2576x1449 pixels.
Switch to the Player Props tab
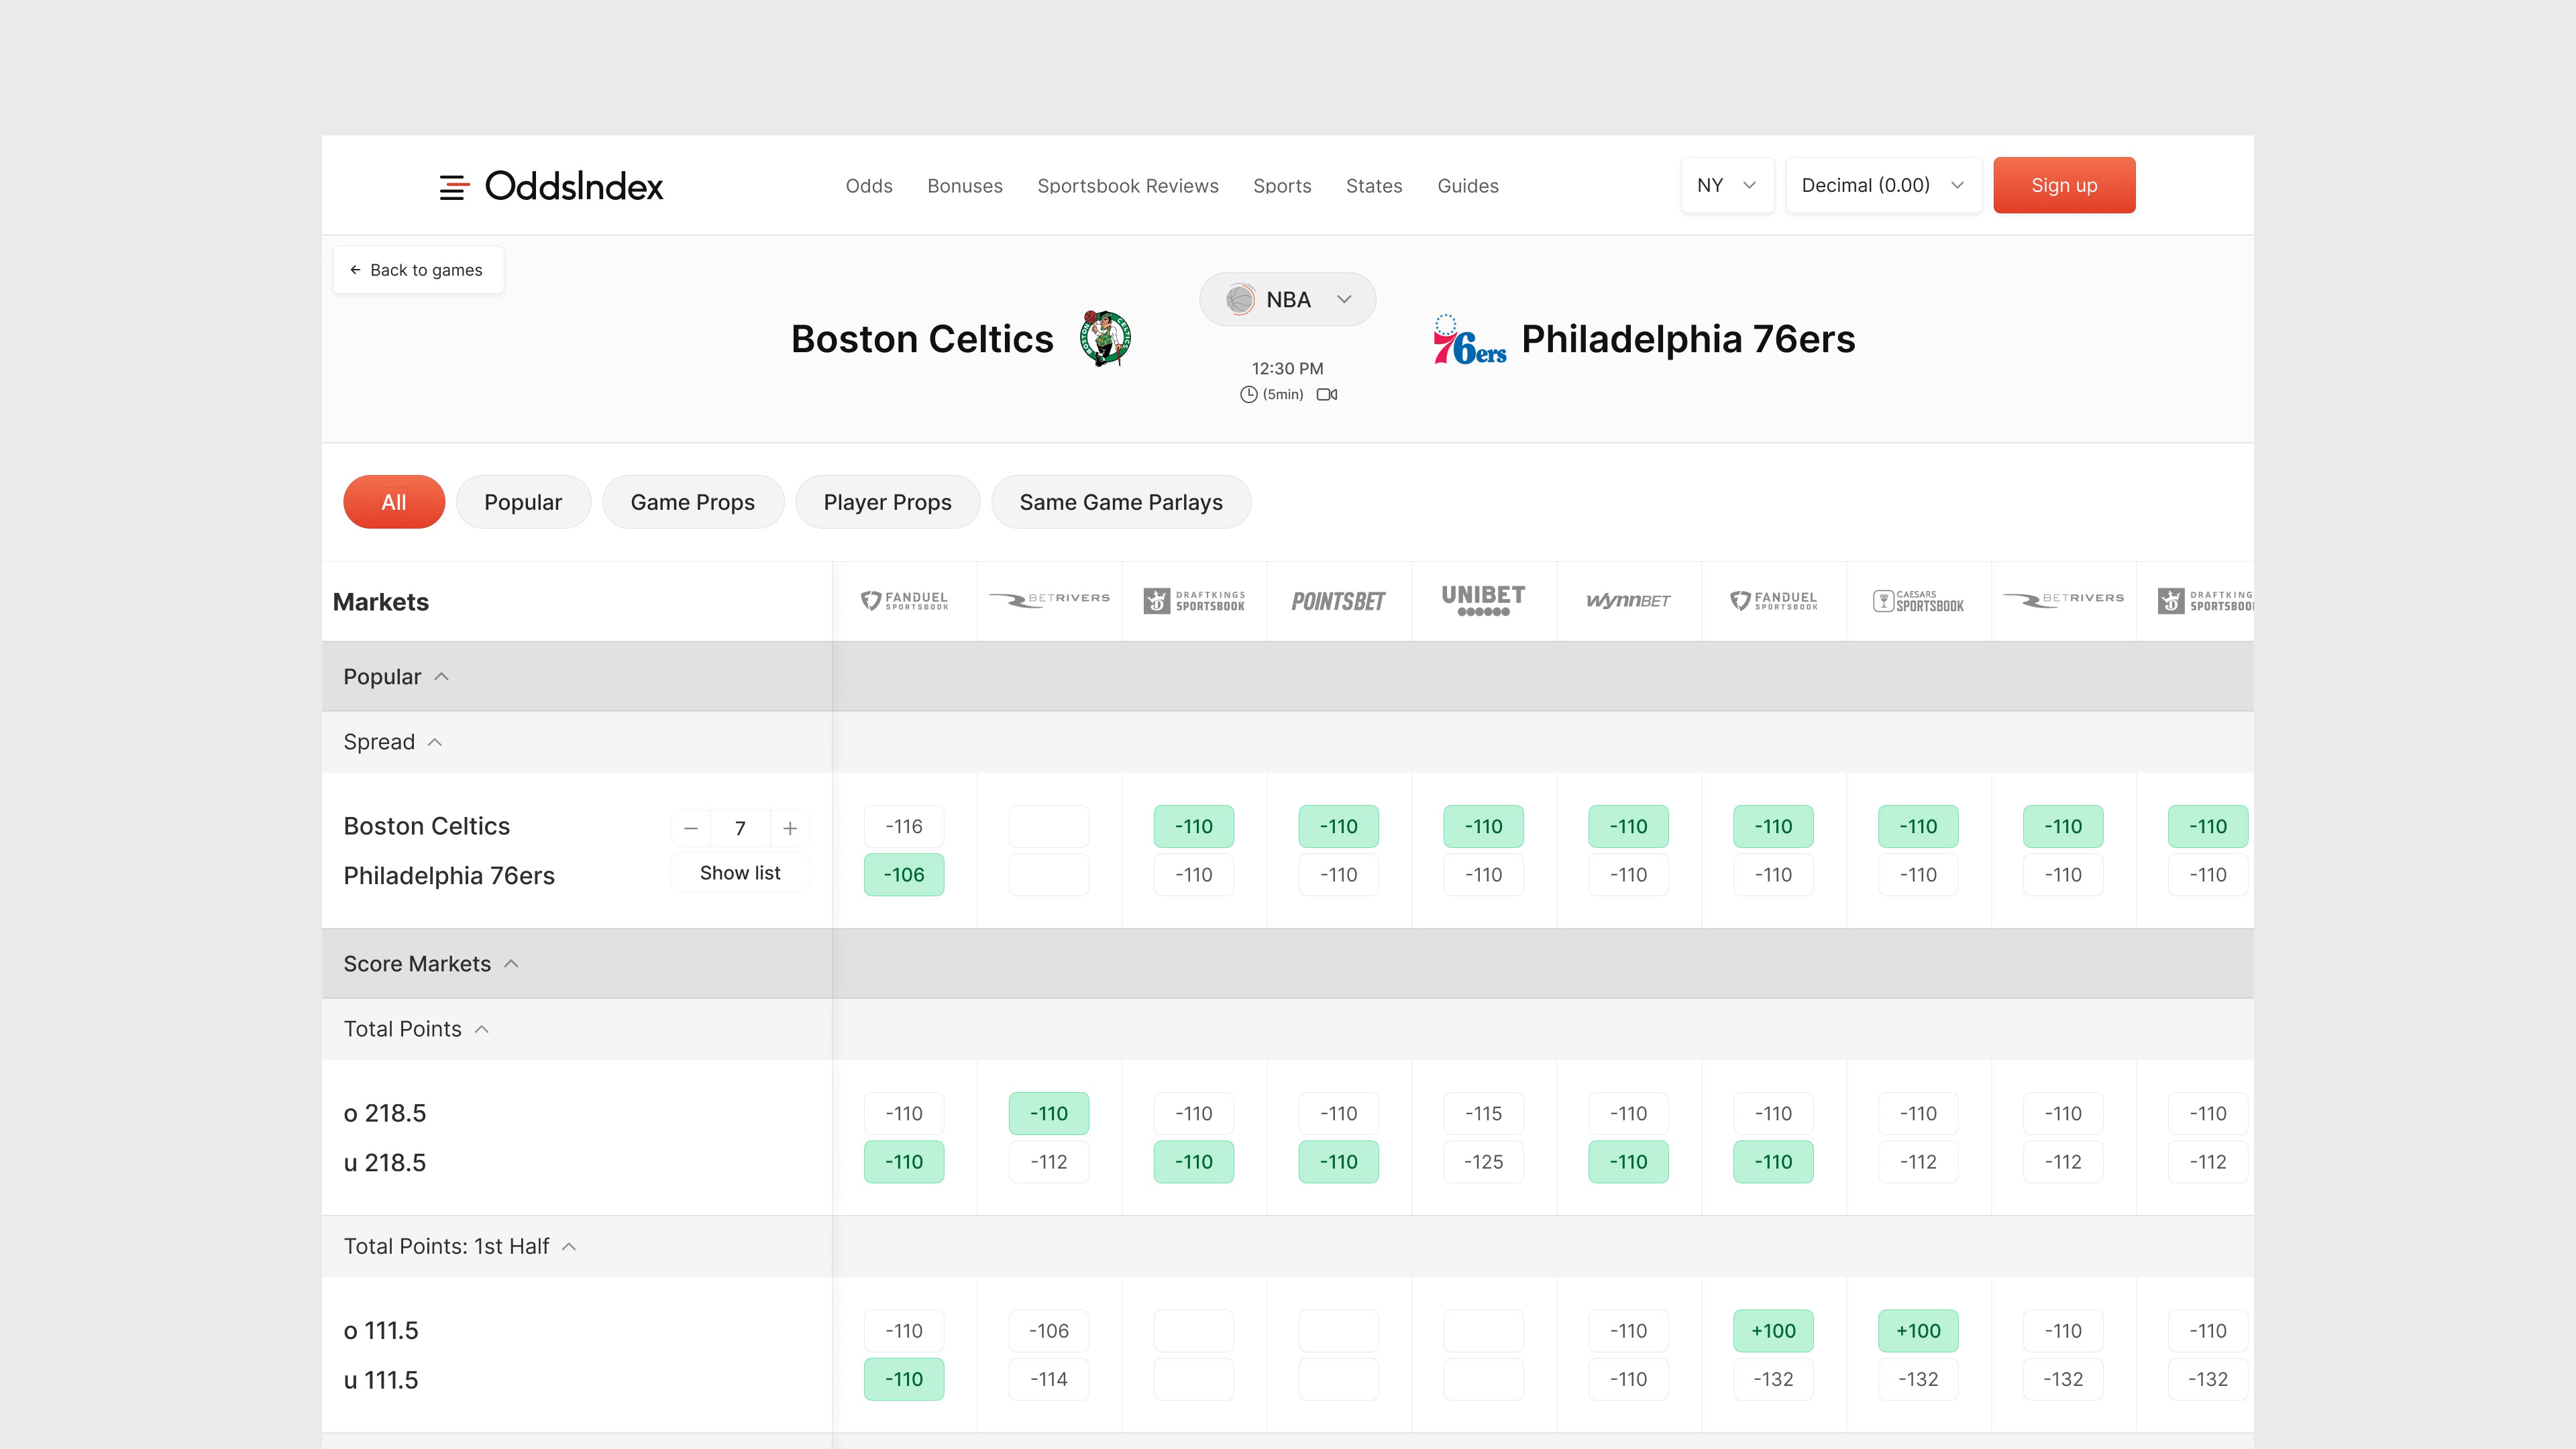click(x=887, y=502)
